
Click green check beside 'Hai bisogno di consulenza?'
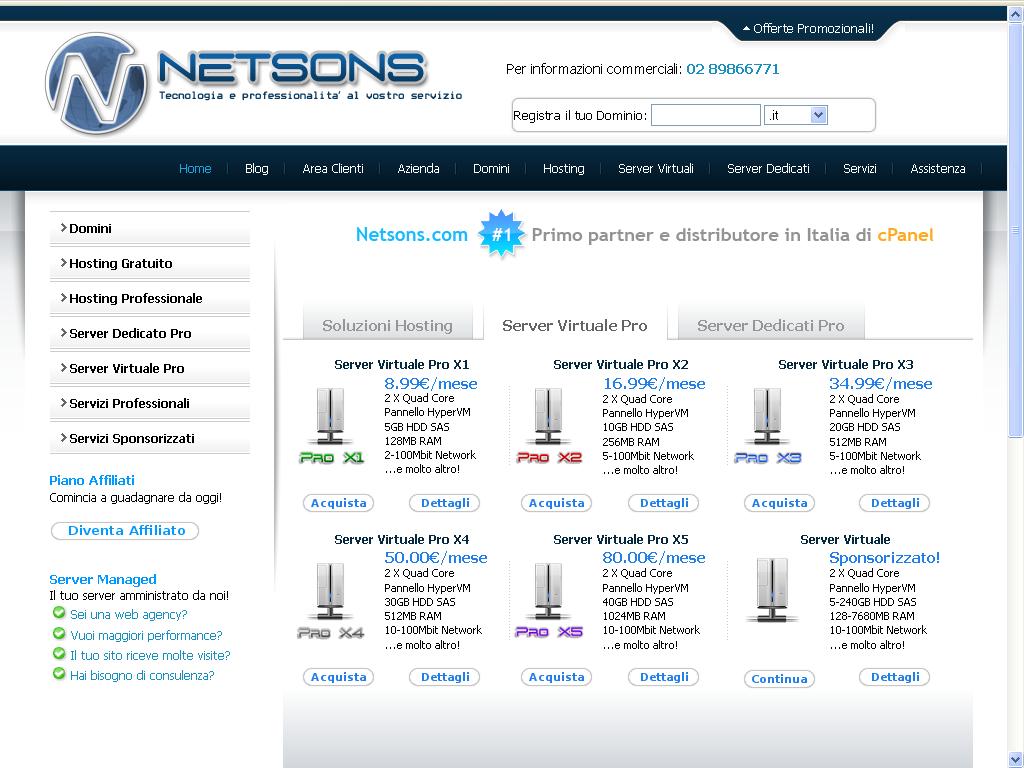click(x=59, y=674)
